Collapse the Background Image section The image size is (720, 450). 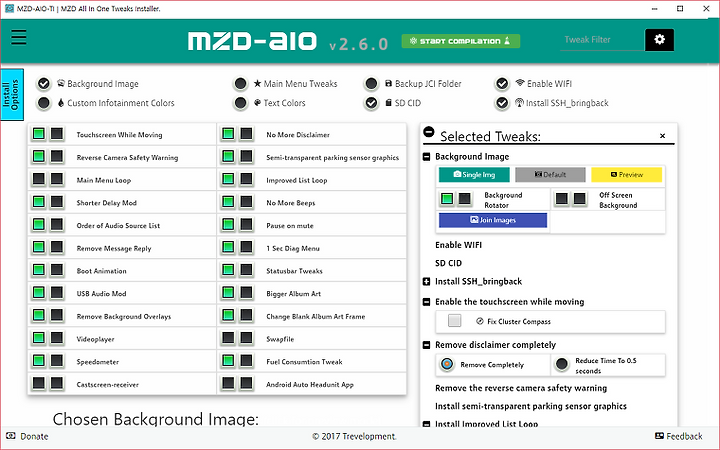(426, 157)
